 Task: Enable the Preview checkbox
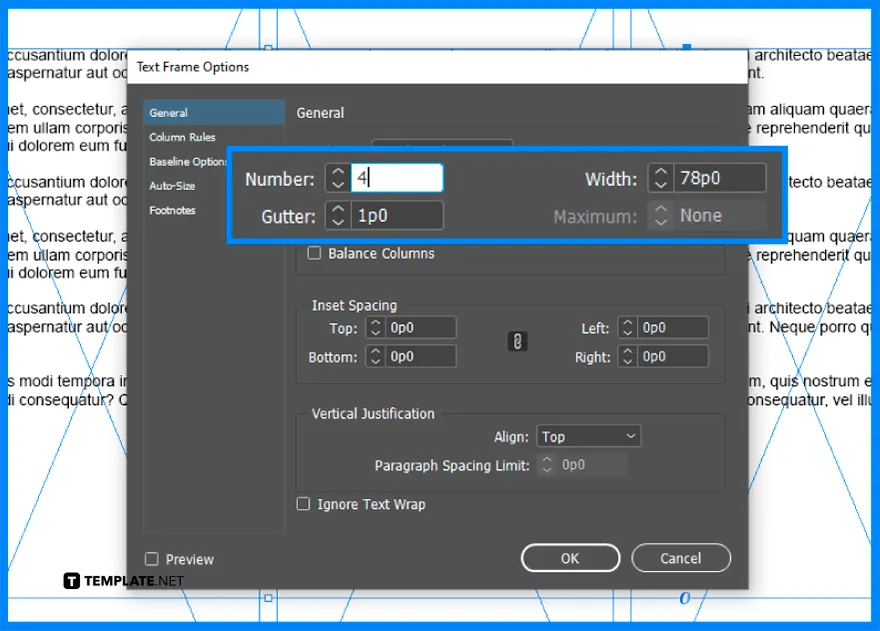tap(151, 559)
